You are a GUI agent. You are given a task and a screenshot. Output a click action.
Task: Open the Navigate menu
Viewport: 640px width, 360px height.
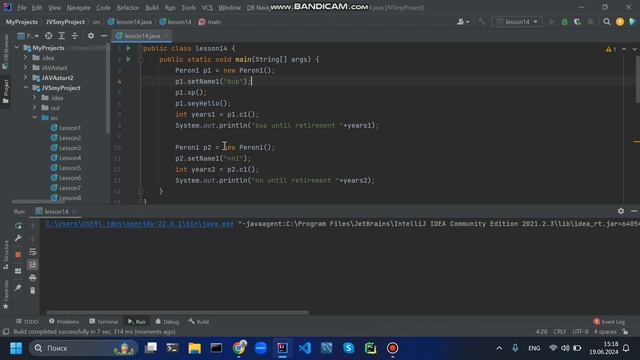pyautogui.click(x=78, y=8)
